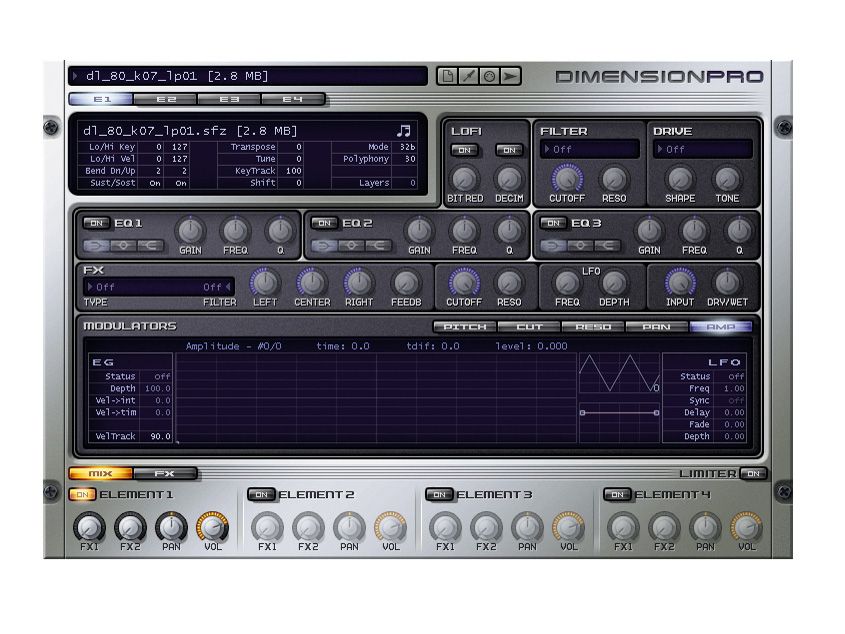Click the new program page icon
845x634 pixels.
coord(447,76)
